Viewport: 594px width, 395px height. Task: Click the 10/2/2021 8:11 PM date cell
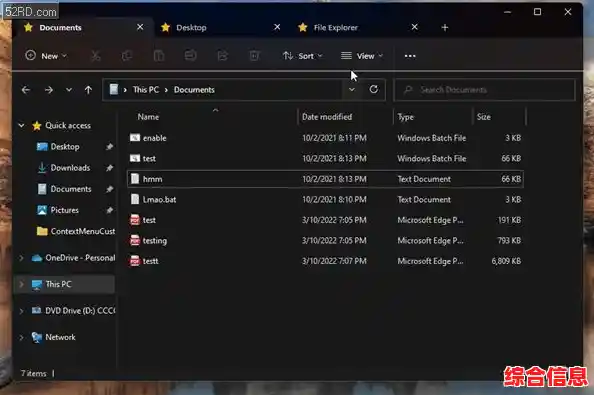click(x=334, y=138)
